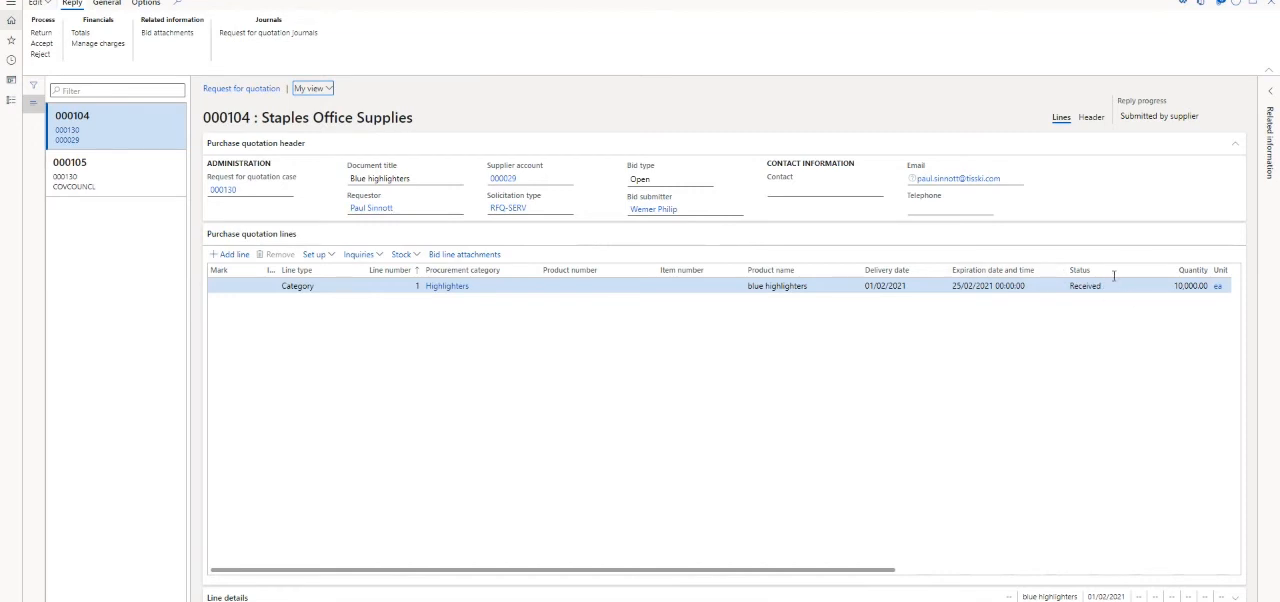1280x602 pixels.
Task: Open the Edit menu
Action: click(39, 3)
